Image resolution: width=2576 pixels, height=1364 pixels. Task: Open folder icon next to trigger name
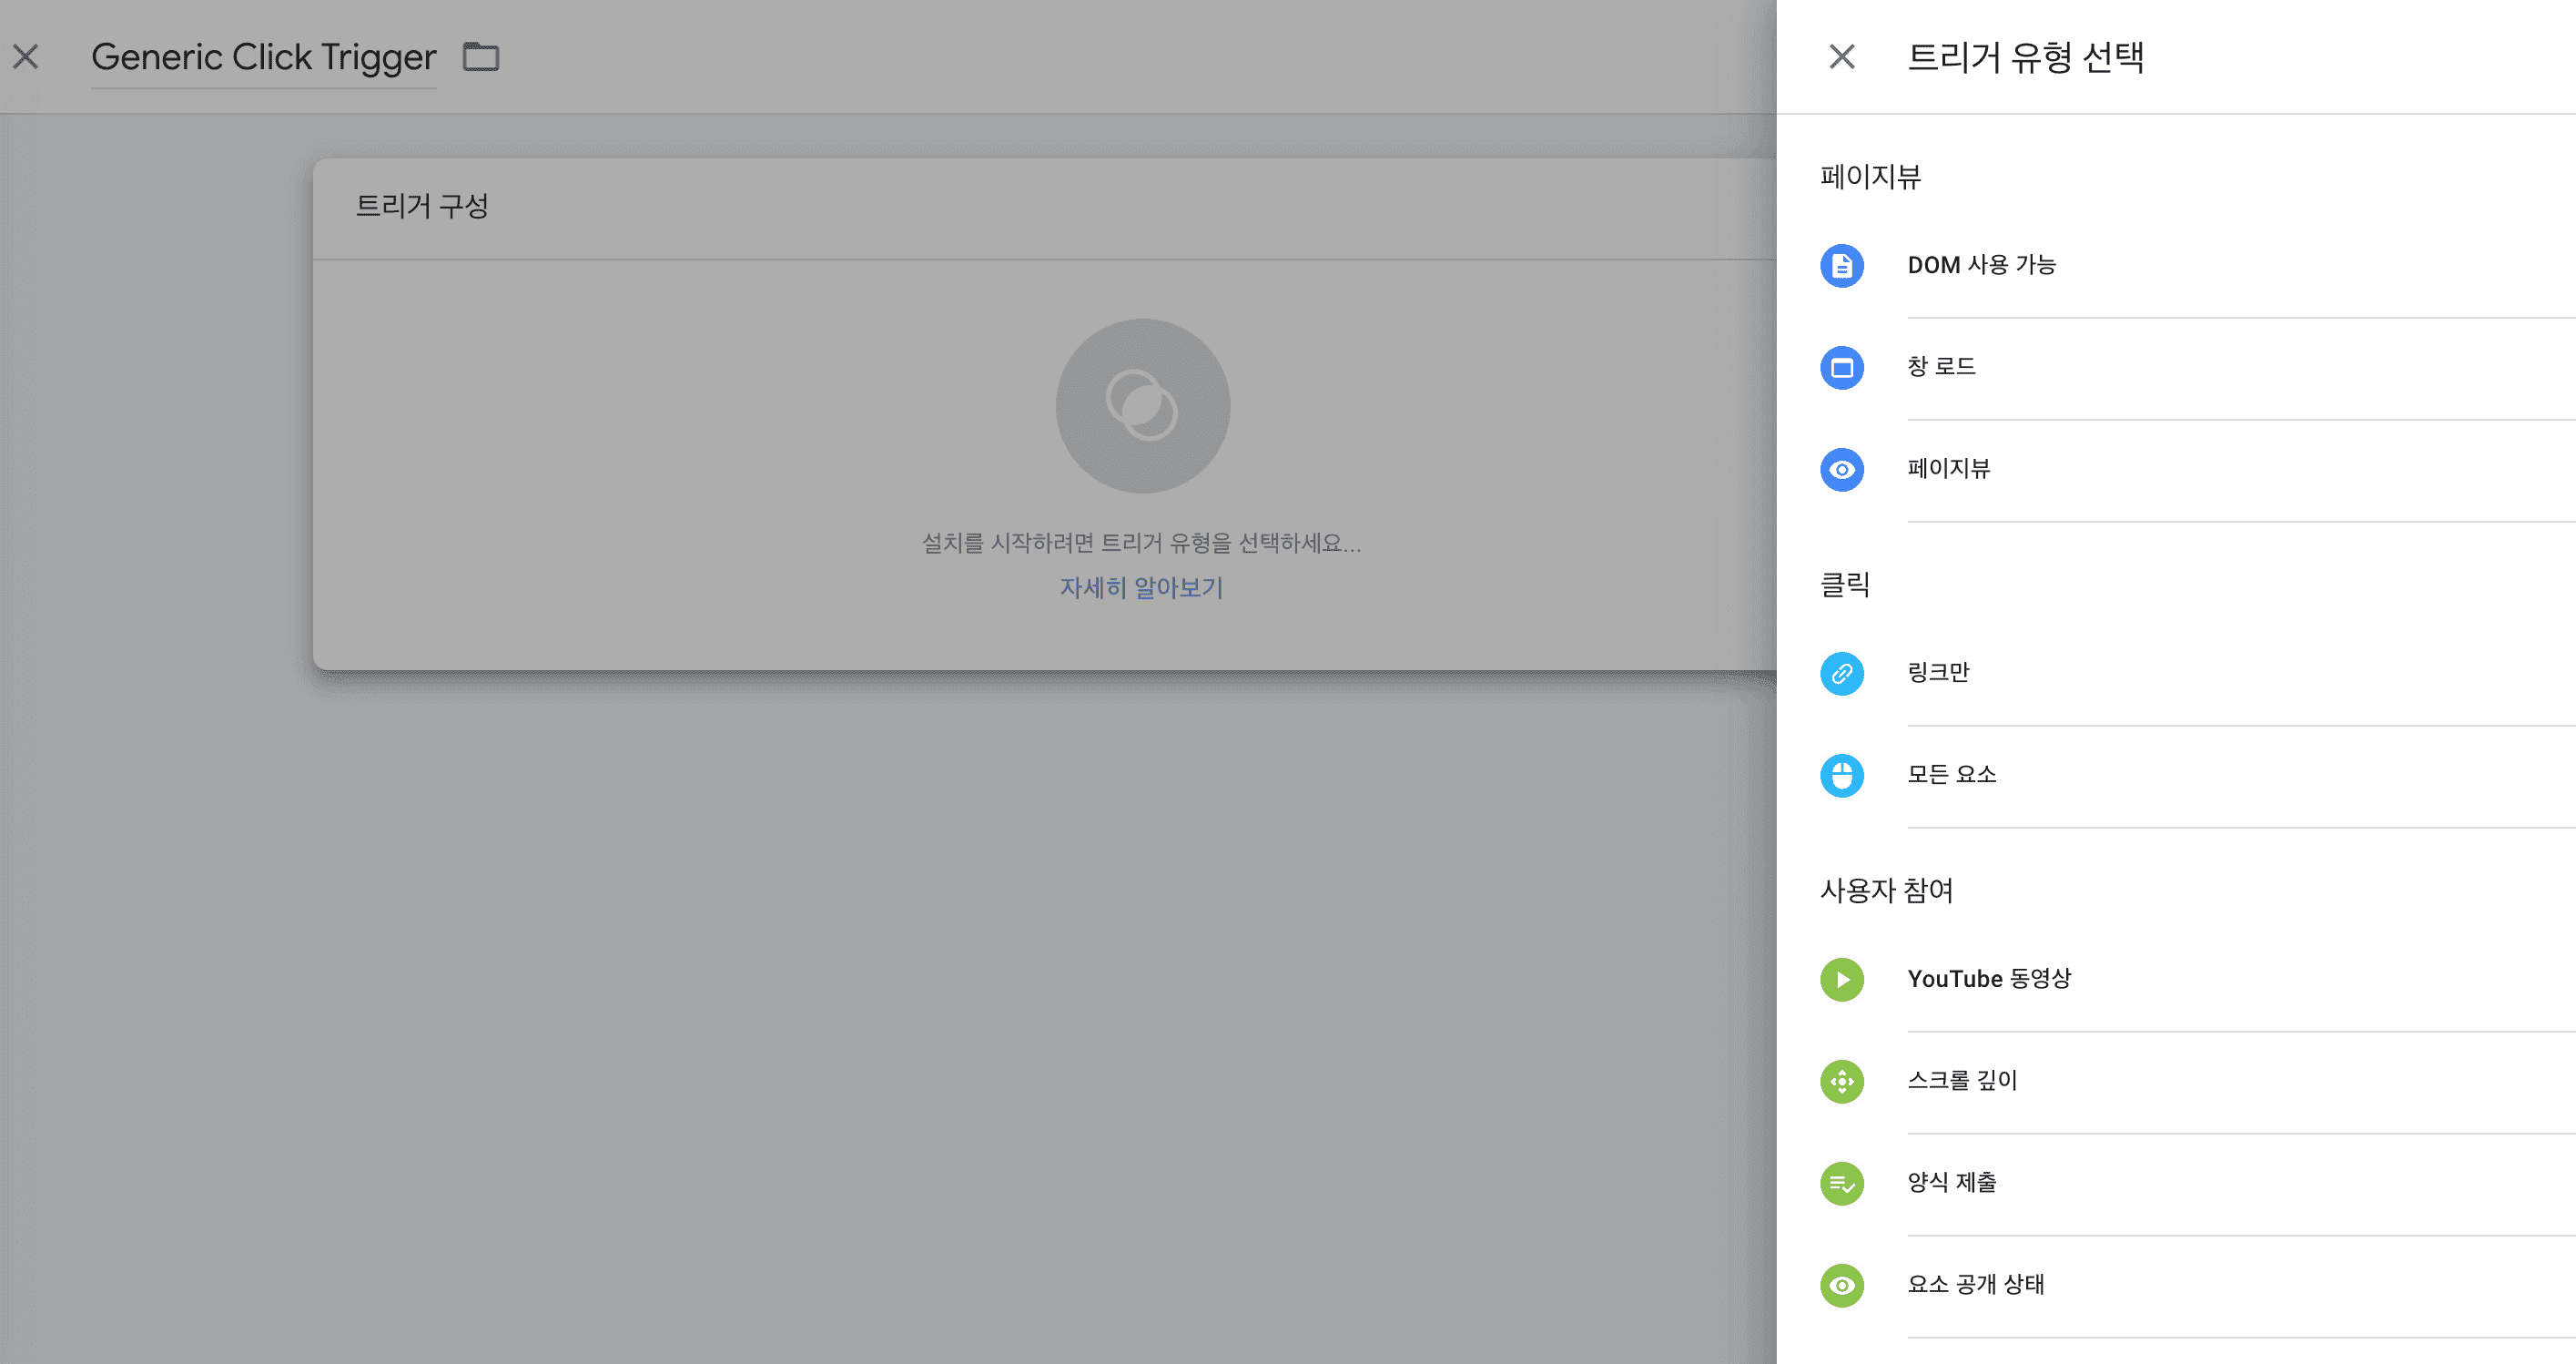481,57
